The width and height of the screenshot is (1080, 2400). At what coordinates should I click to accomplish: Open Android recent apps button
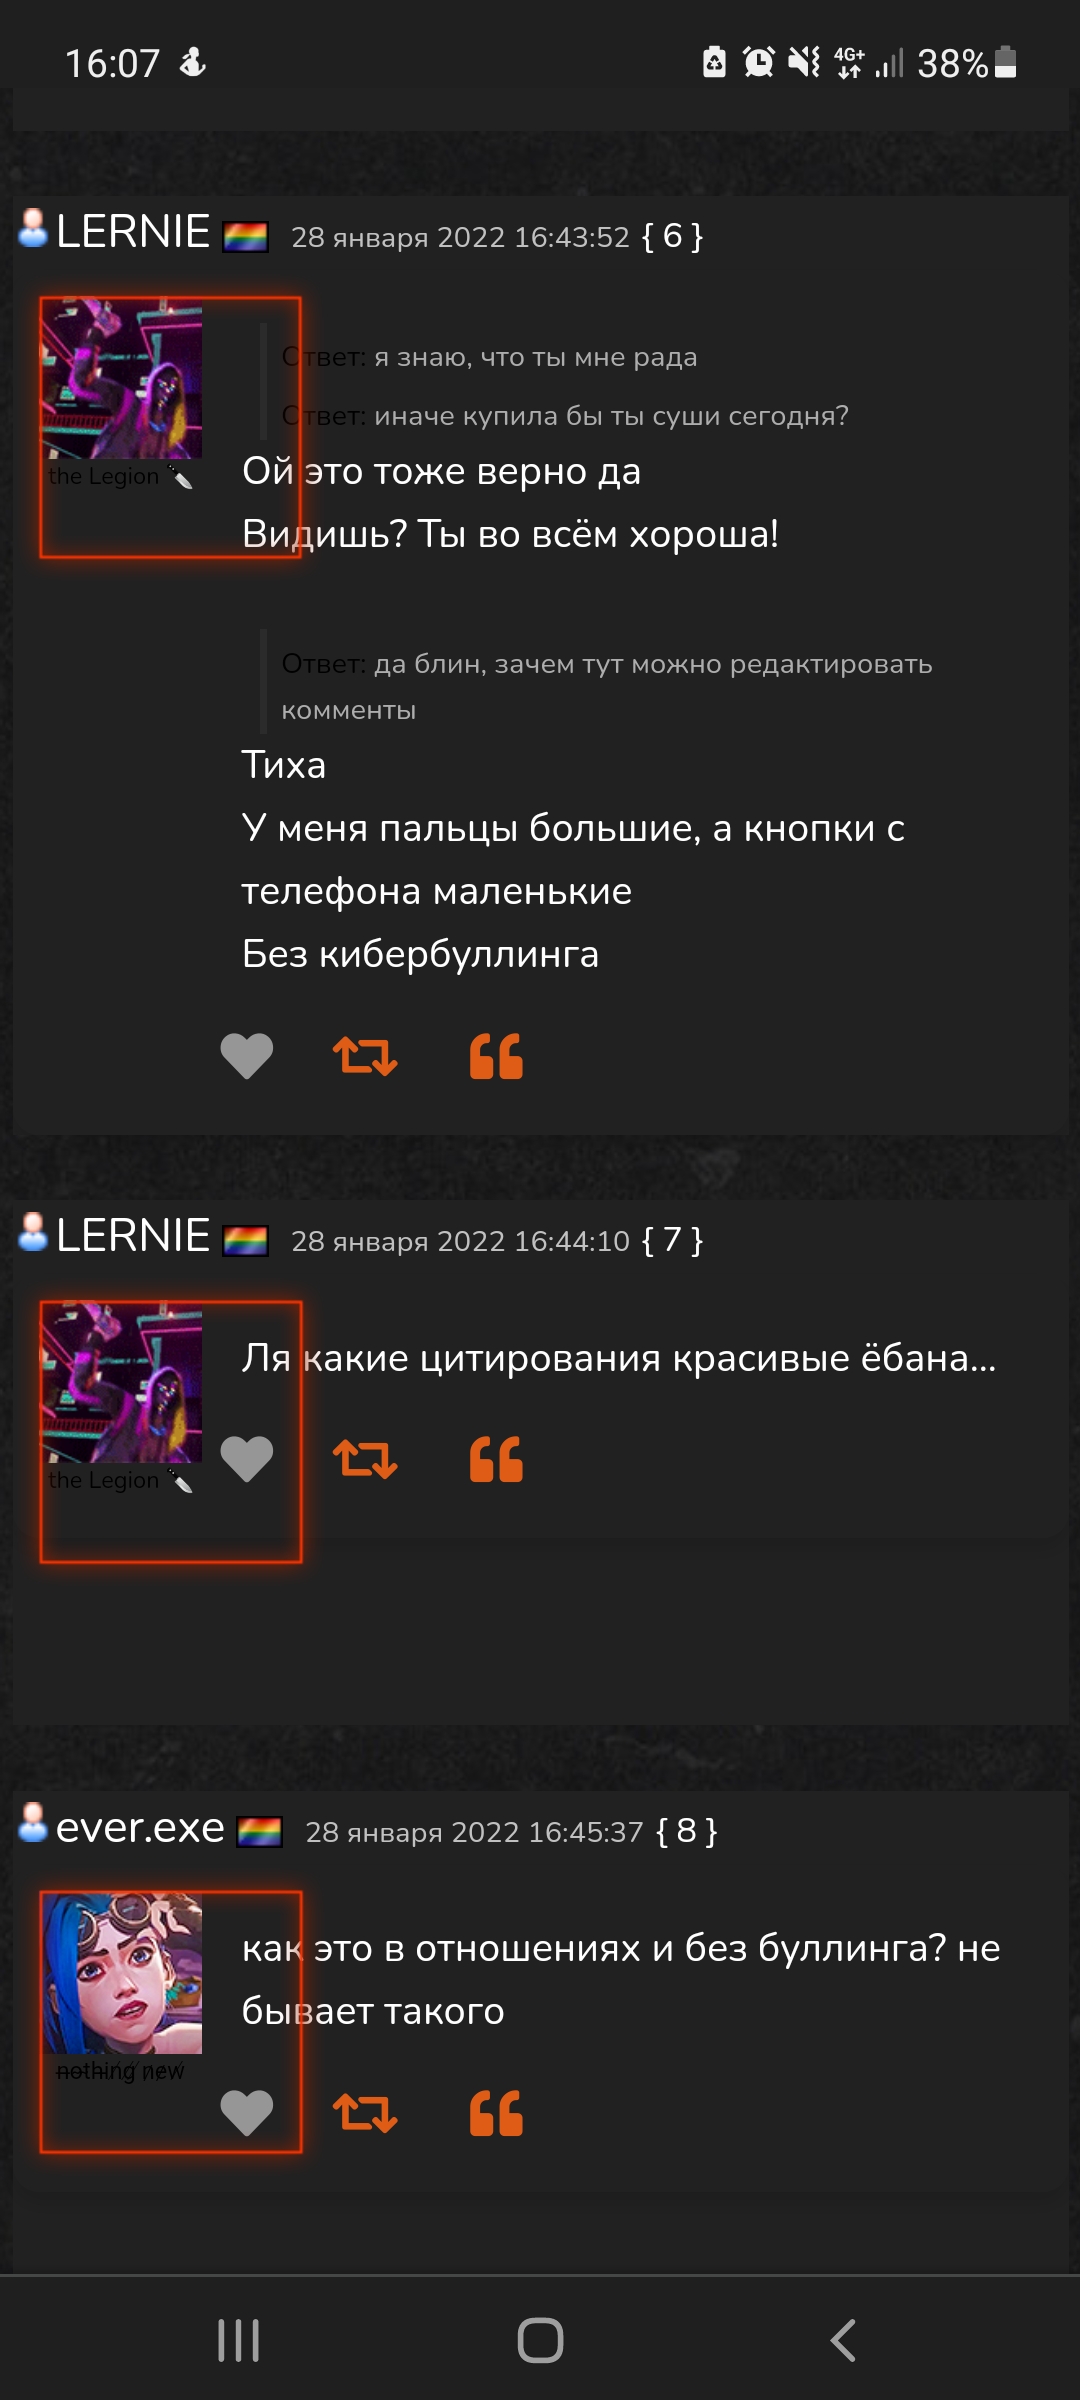point(239,2340)
